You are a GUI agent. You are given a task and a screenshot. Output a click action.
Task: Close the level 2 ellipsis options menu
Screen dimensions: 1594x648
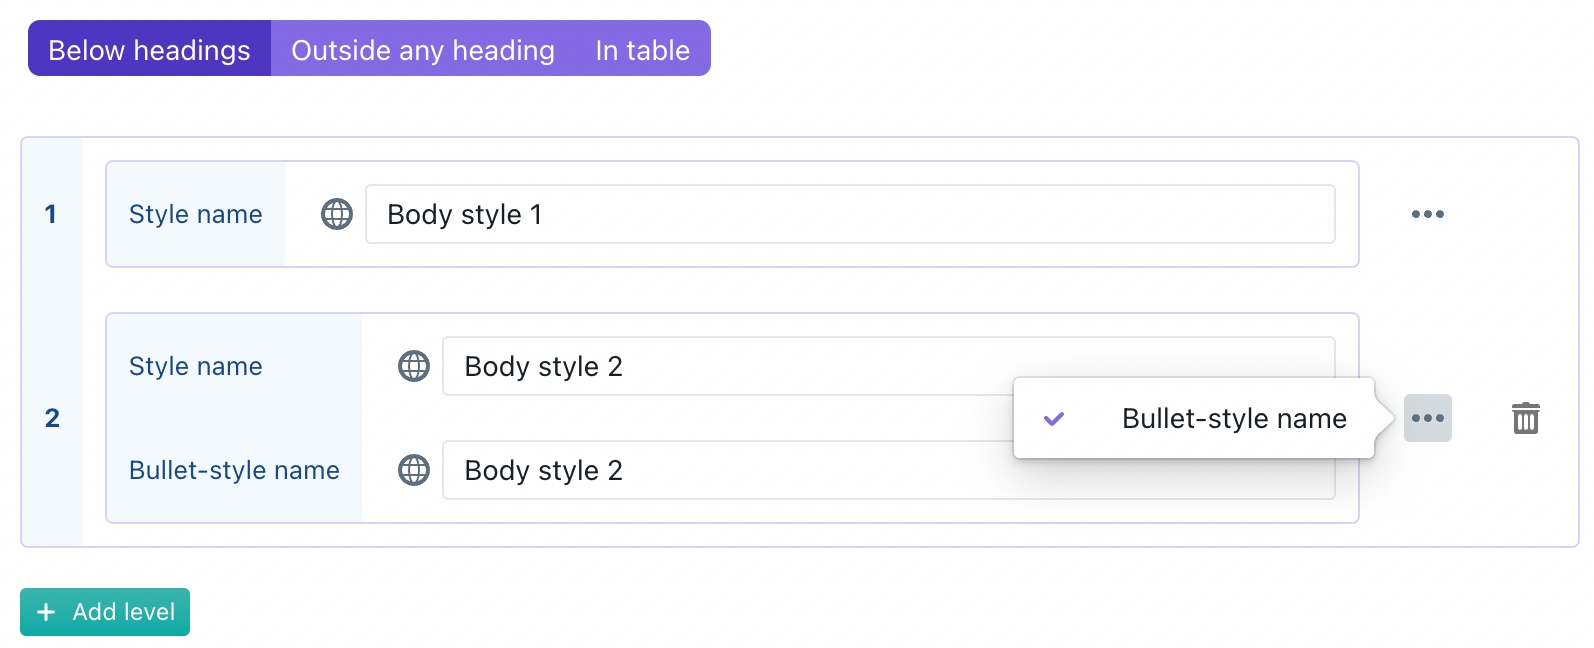coord(1427,418)
